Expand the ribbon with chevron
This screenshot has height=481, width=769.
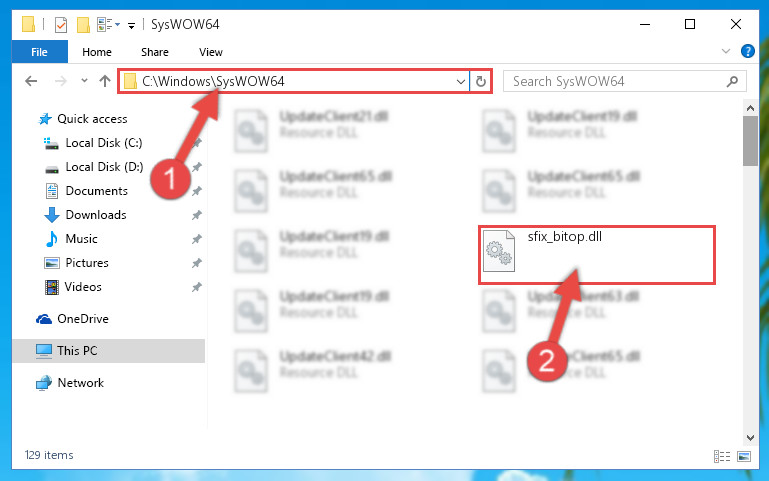[726, 51]
